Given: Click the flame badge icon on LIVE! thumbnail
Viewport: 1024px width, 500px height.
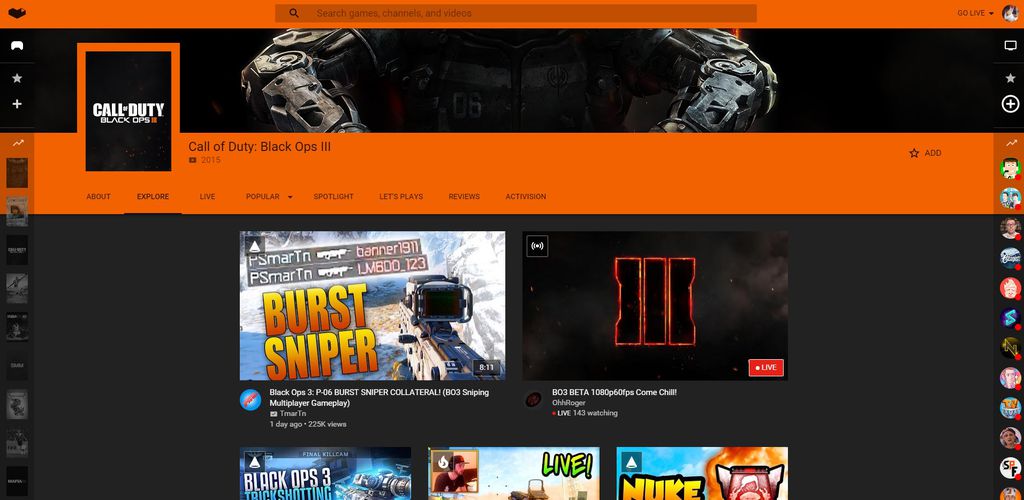Looking at the screenshot, I should (443, 462).
